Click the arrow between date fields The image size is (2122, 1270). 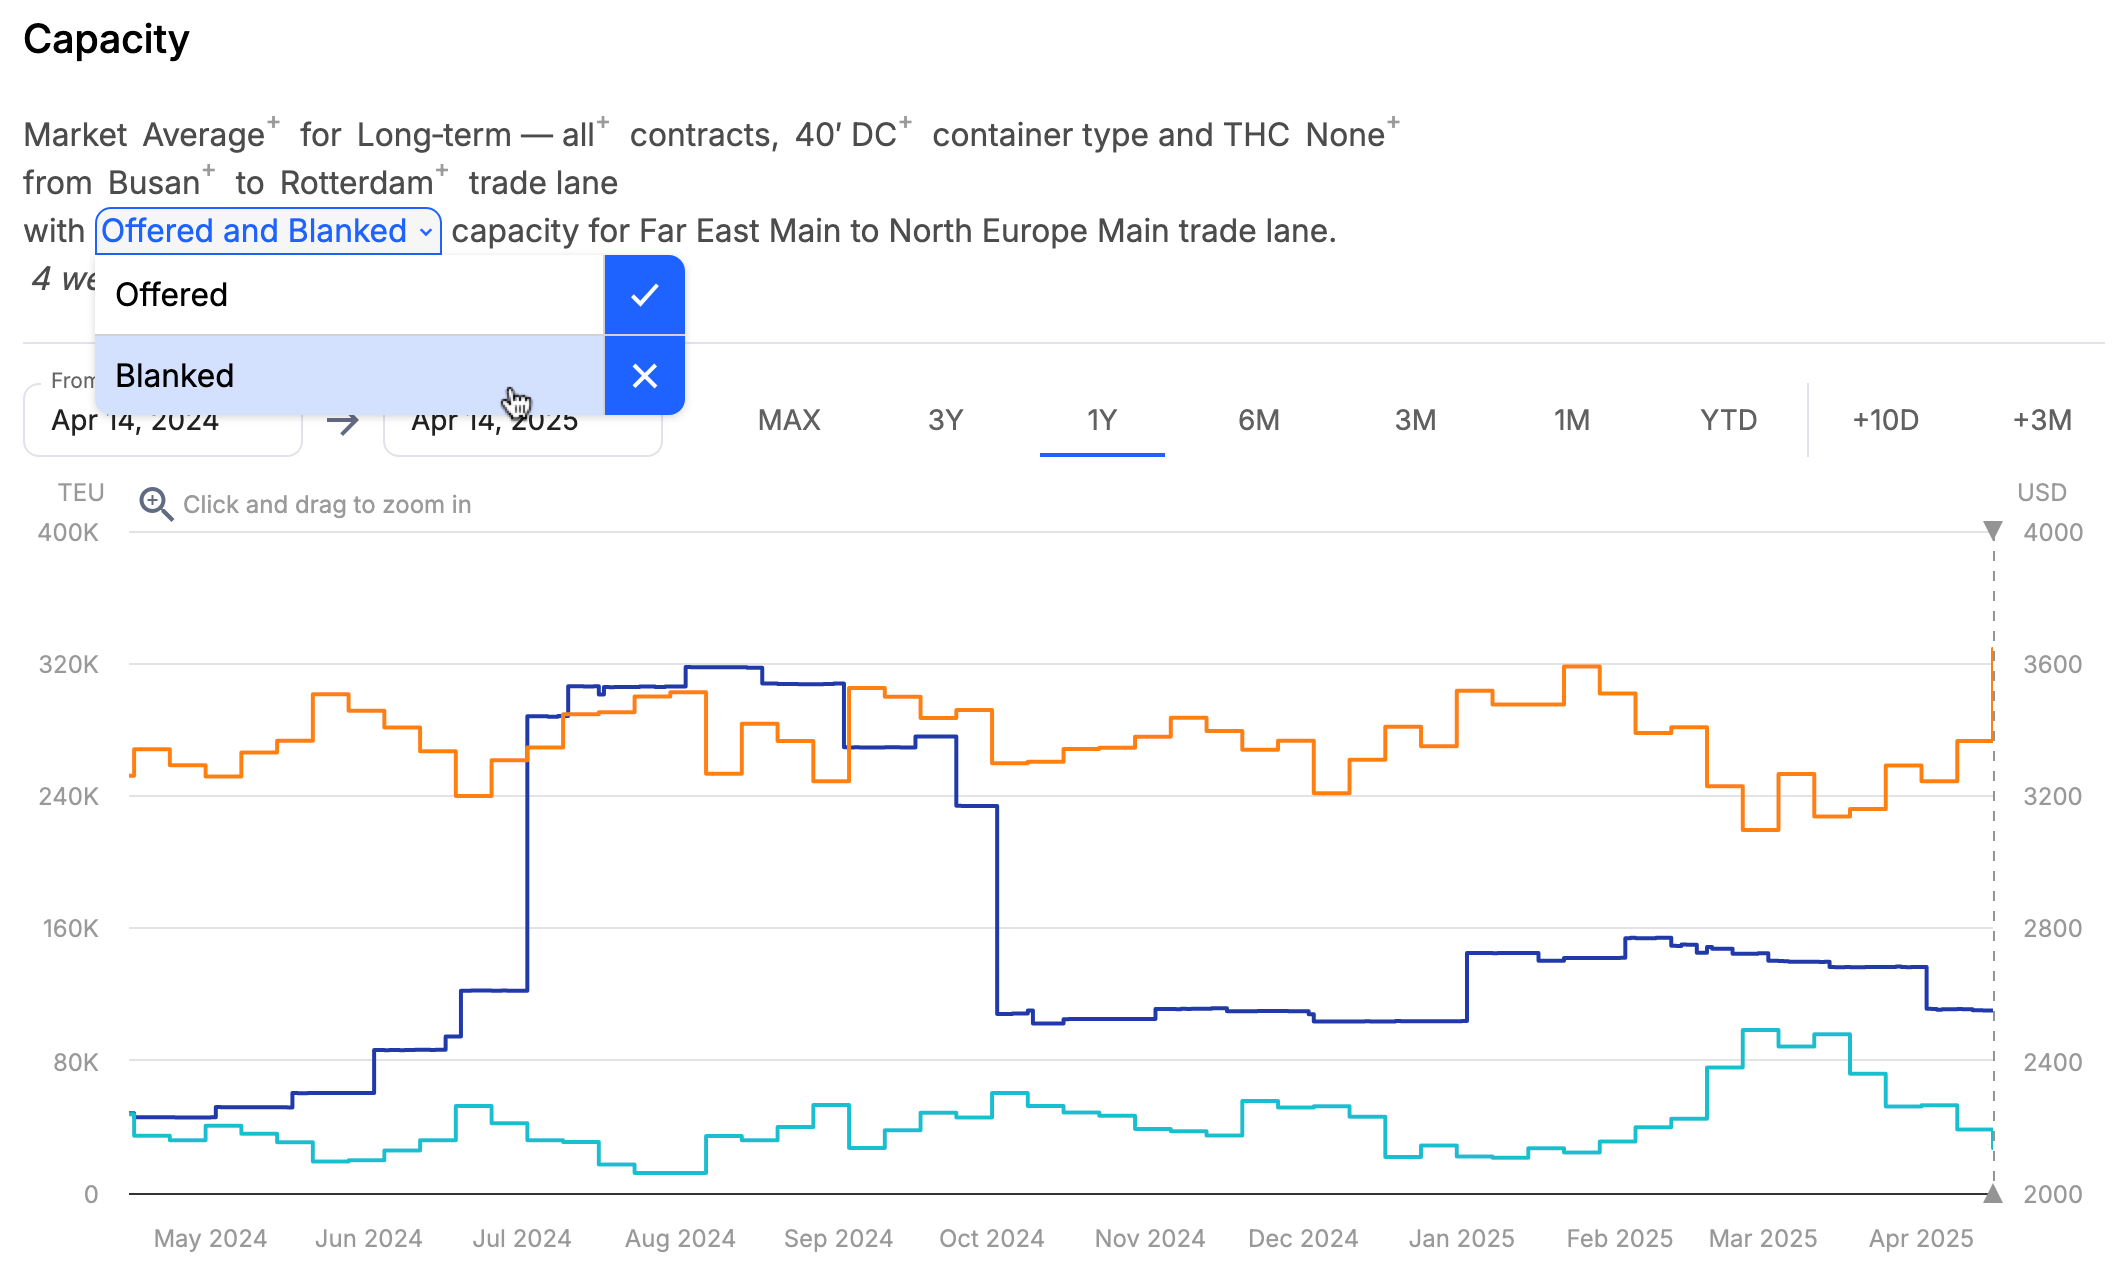pyautogui.click(x=343, y=421)
